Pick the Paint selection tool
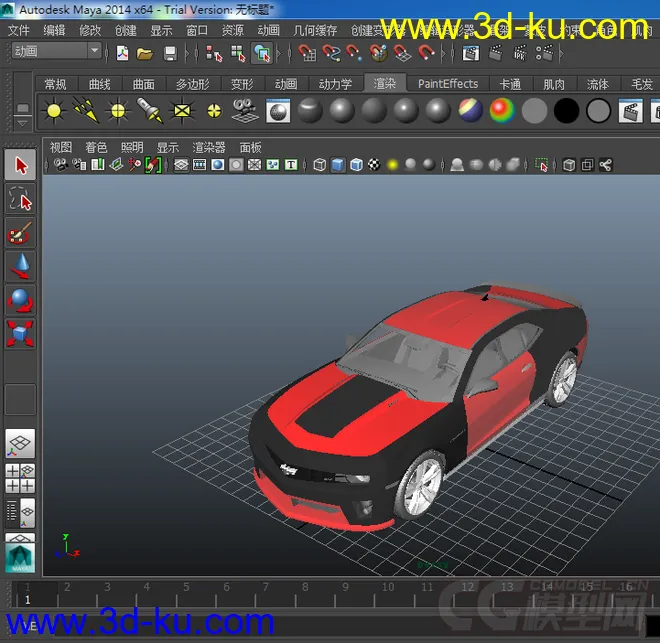This screenshot has width=660, height=643. (x=20, y=234)
